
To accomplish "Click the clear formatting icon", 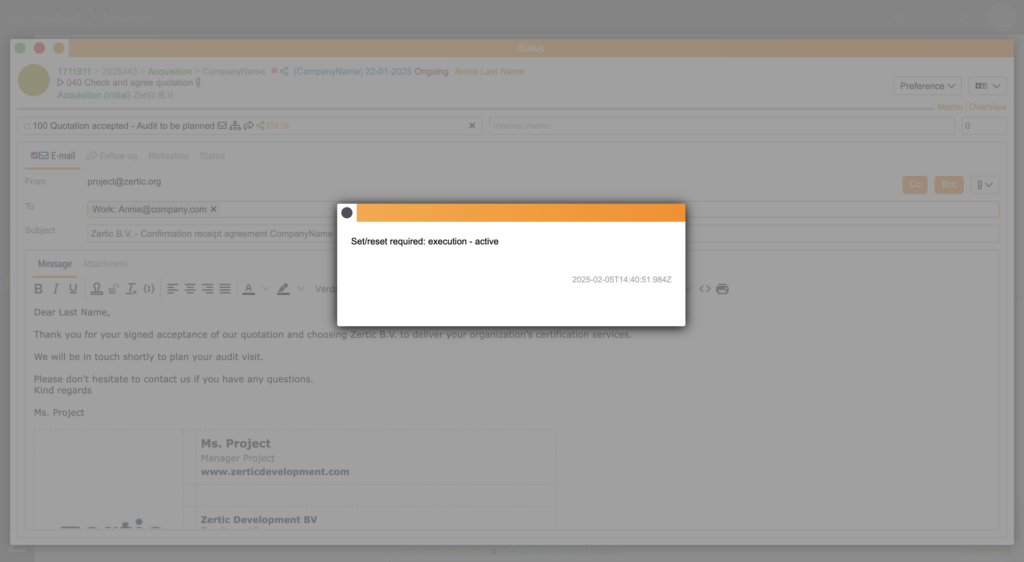I will click(x=131, y=289).
